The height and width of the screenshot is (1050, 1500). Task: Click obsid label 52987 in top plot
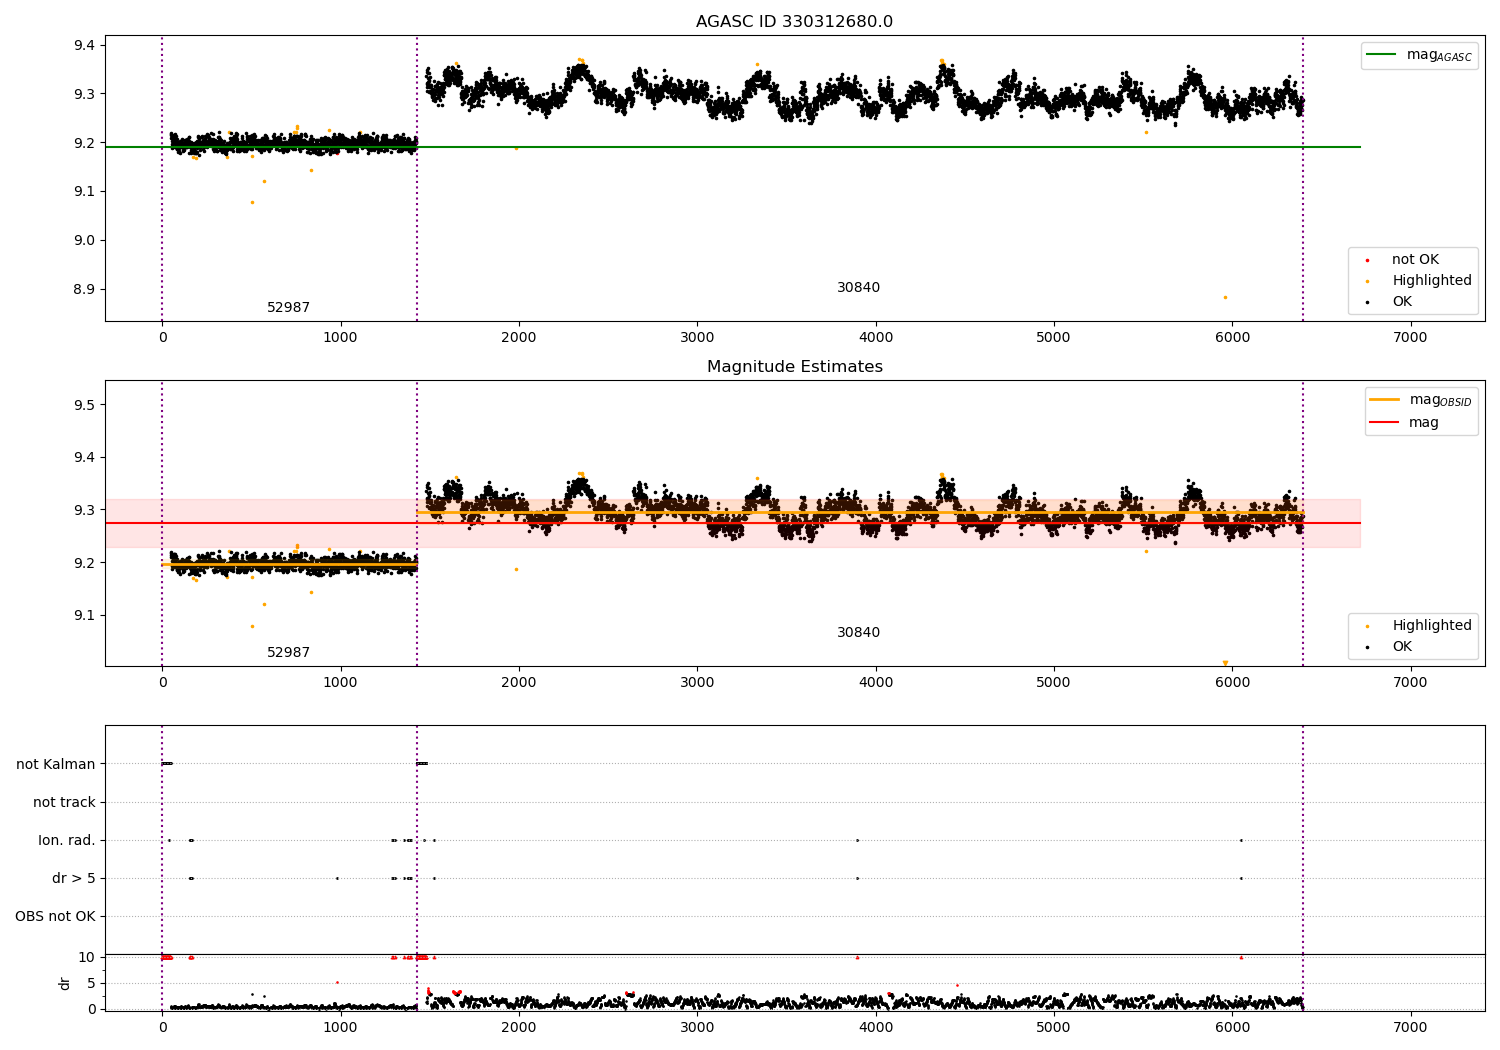(288, 308)
